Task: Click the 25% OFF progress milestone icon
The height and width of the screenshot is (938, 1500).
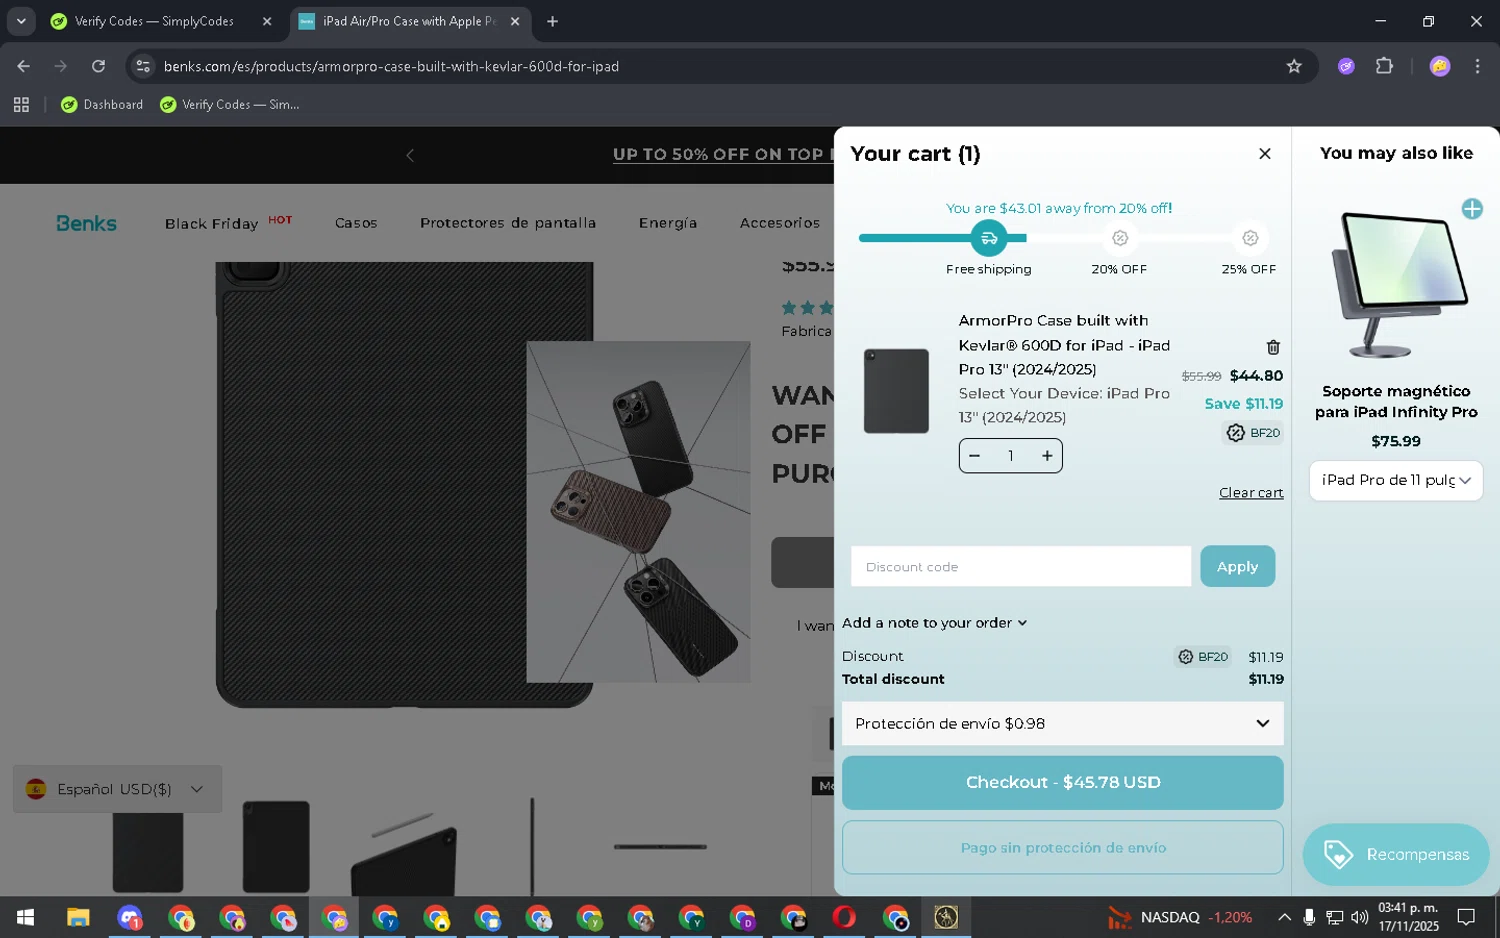Action: click(1250, 238)
